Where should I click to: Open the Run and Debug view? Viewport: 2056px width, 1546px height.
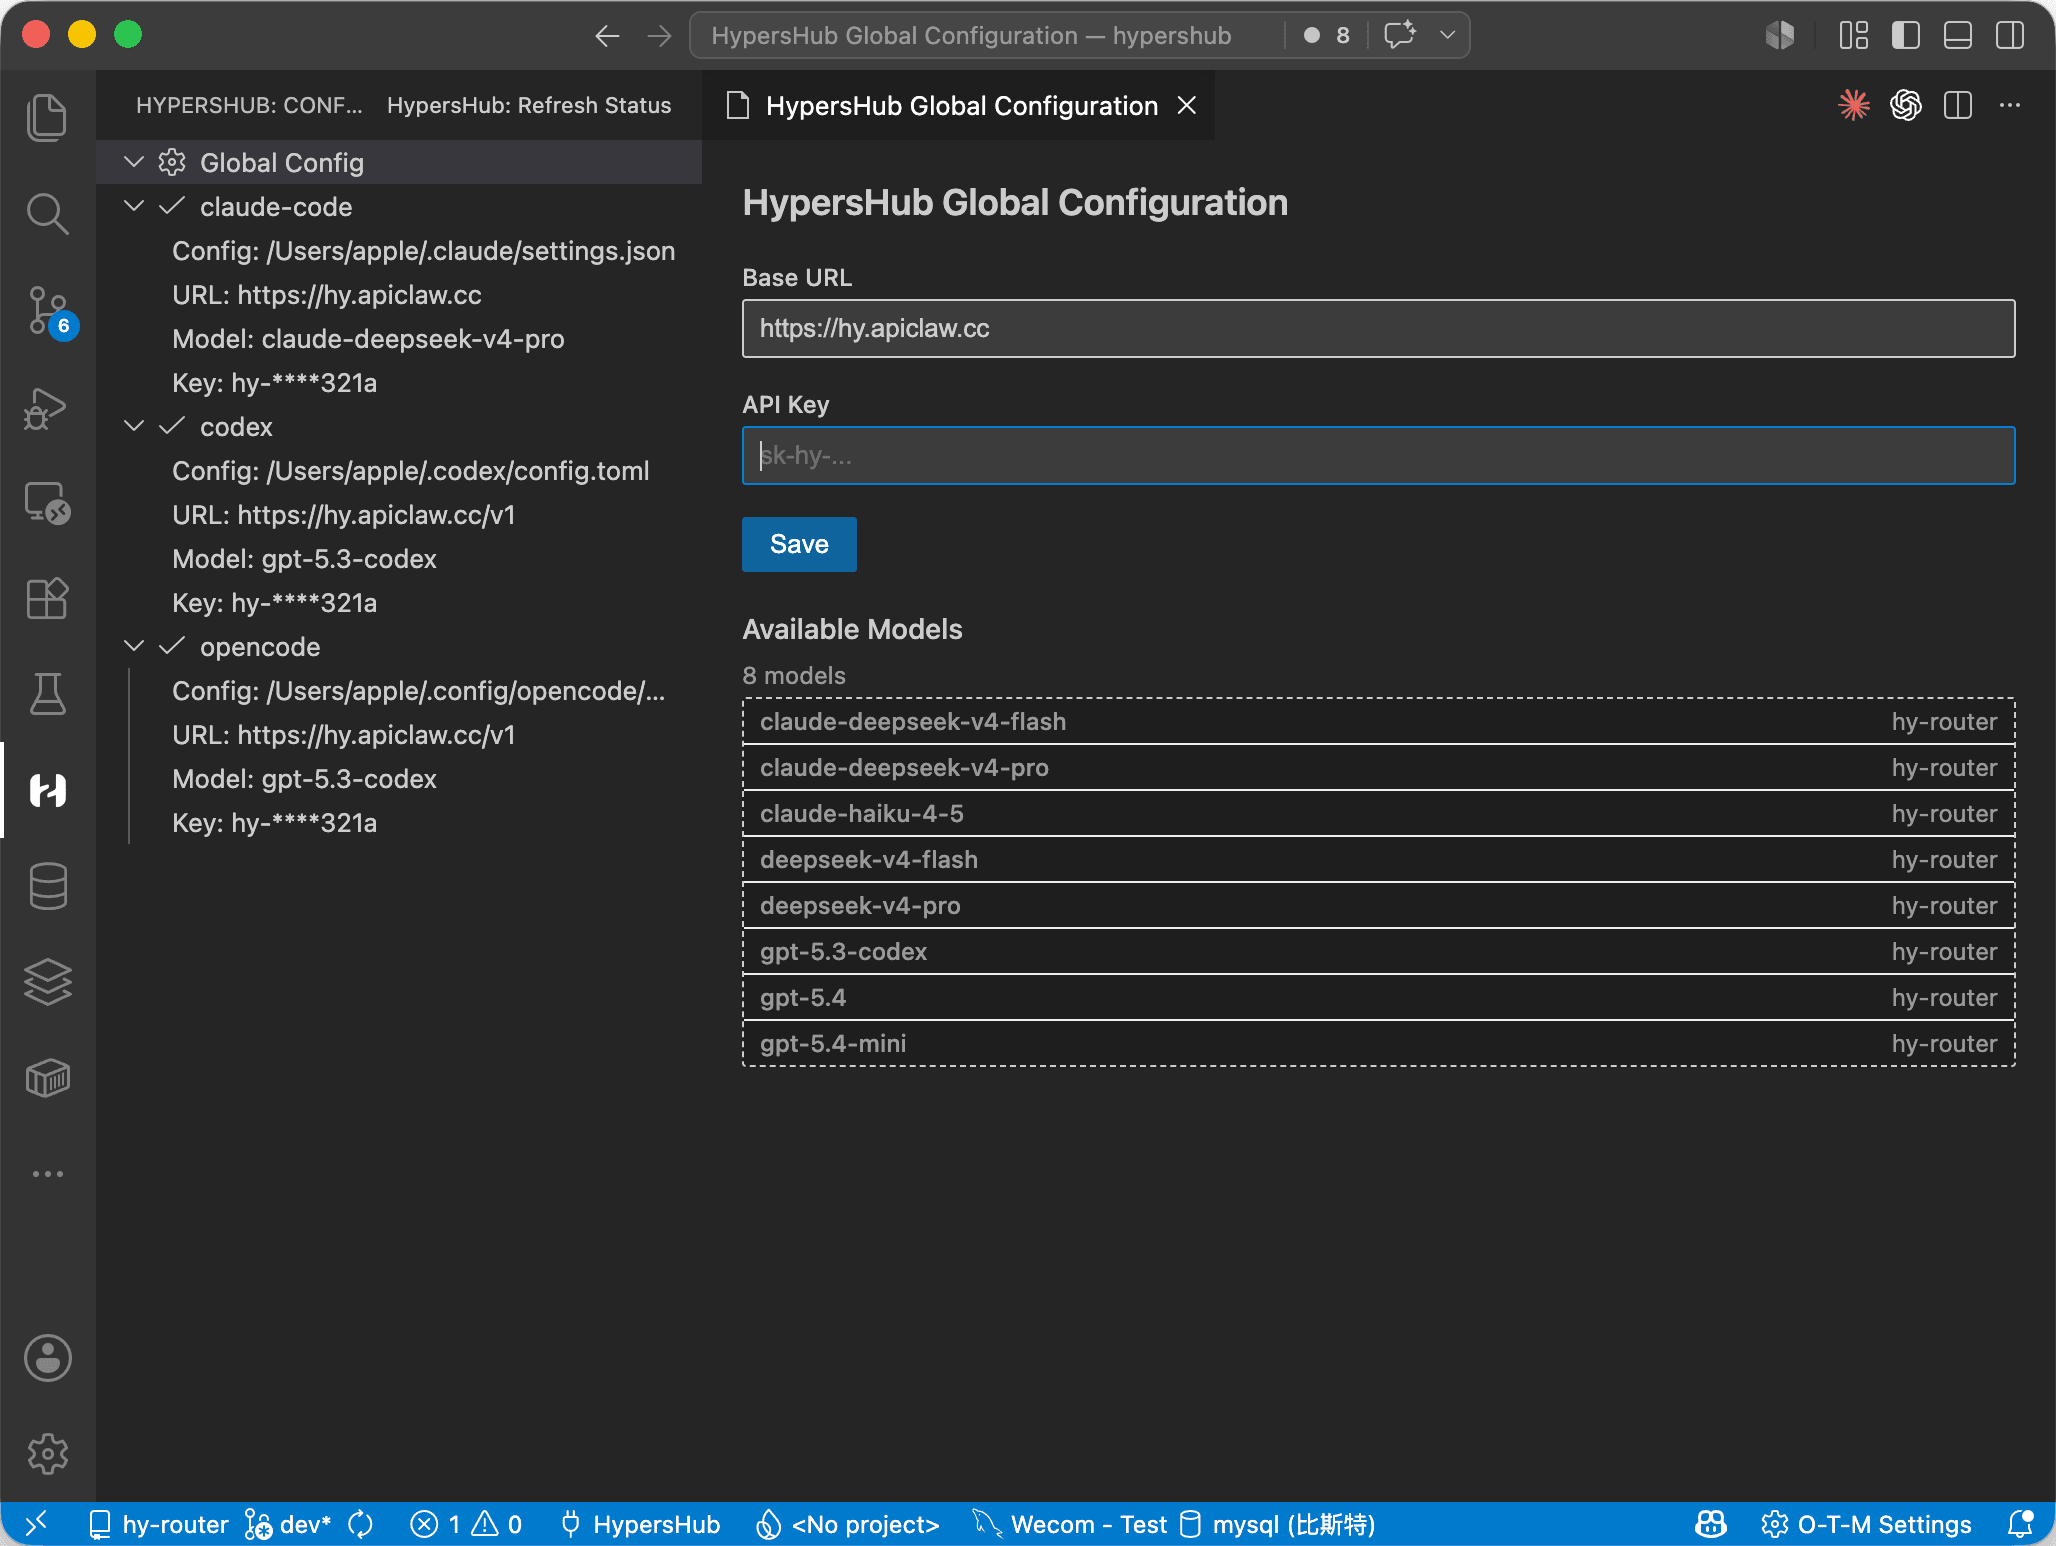47,407
